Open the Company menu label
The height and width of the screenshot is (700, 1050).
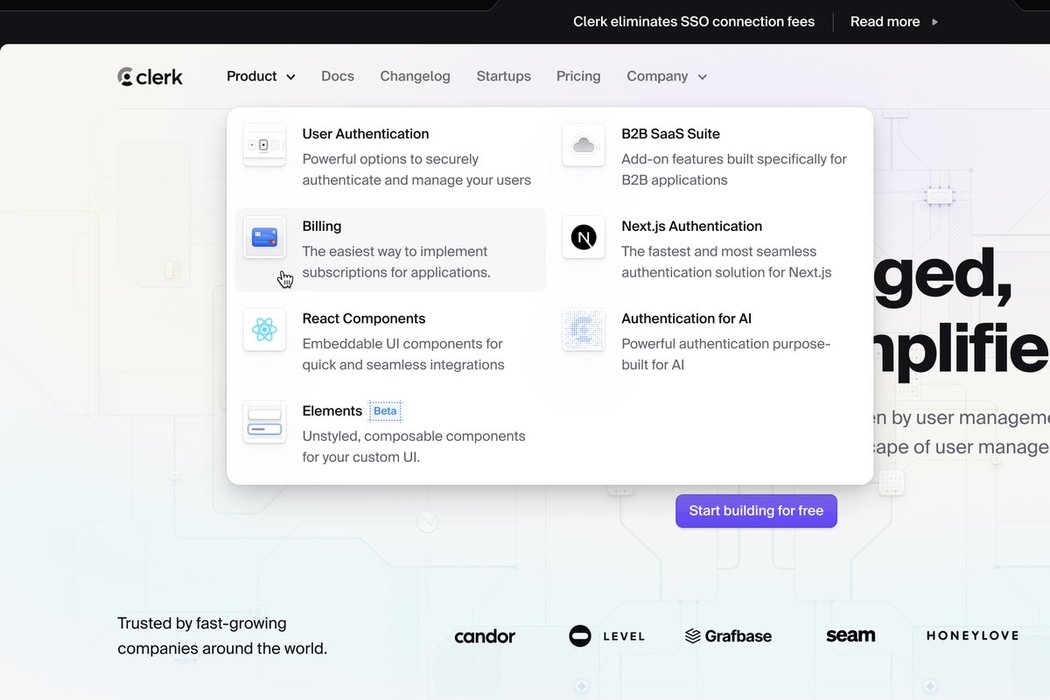(657, 76)
